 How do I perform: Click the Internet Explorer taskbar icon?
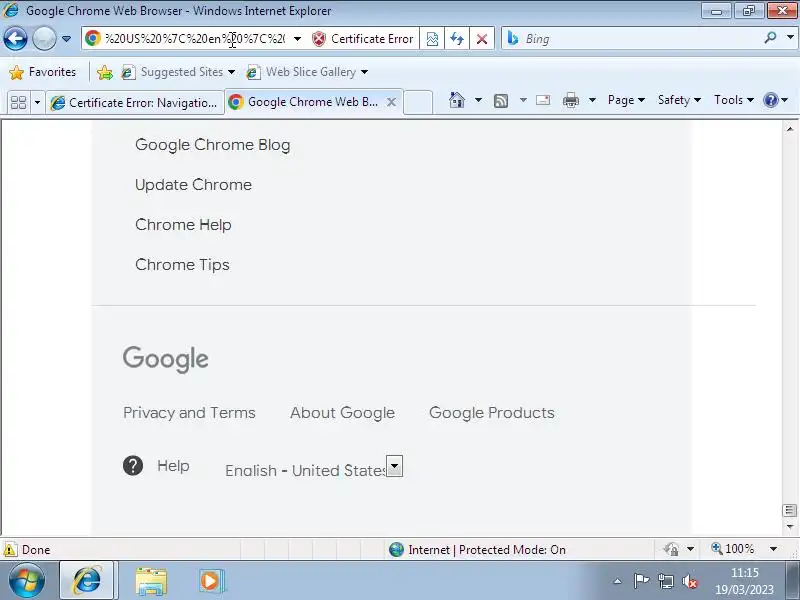(87, 581)
